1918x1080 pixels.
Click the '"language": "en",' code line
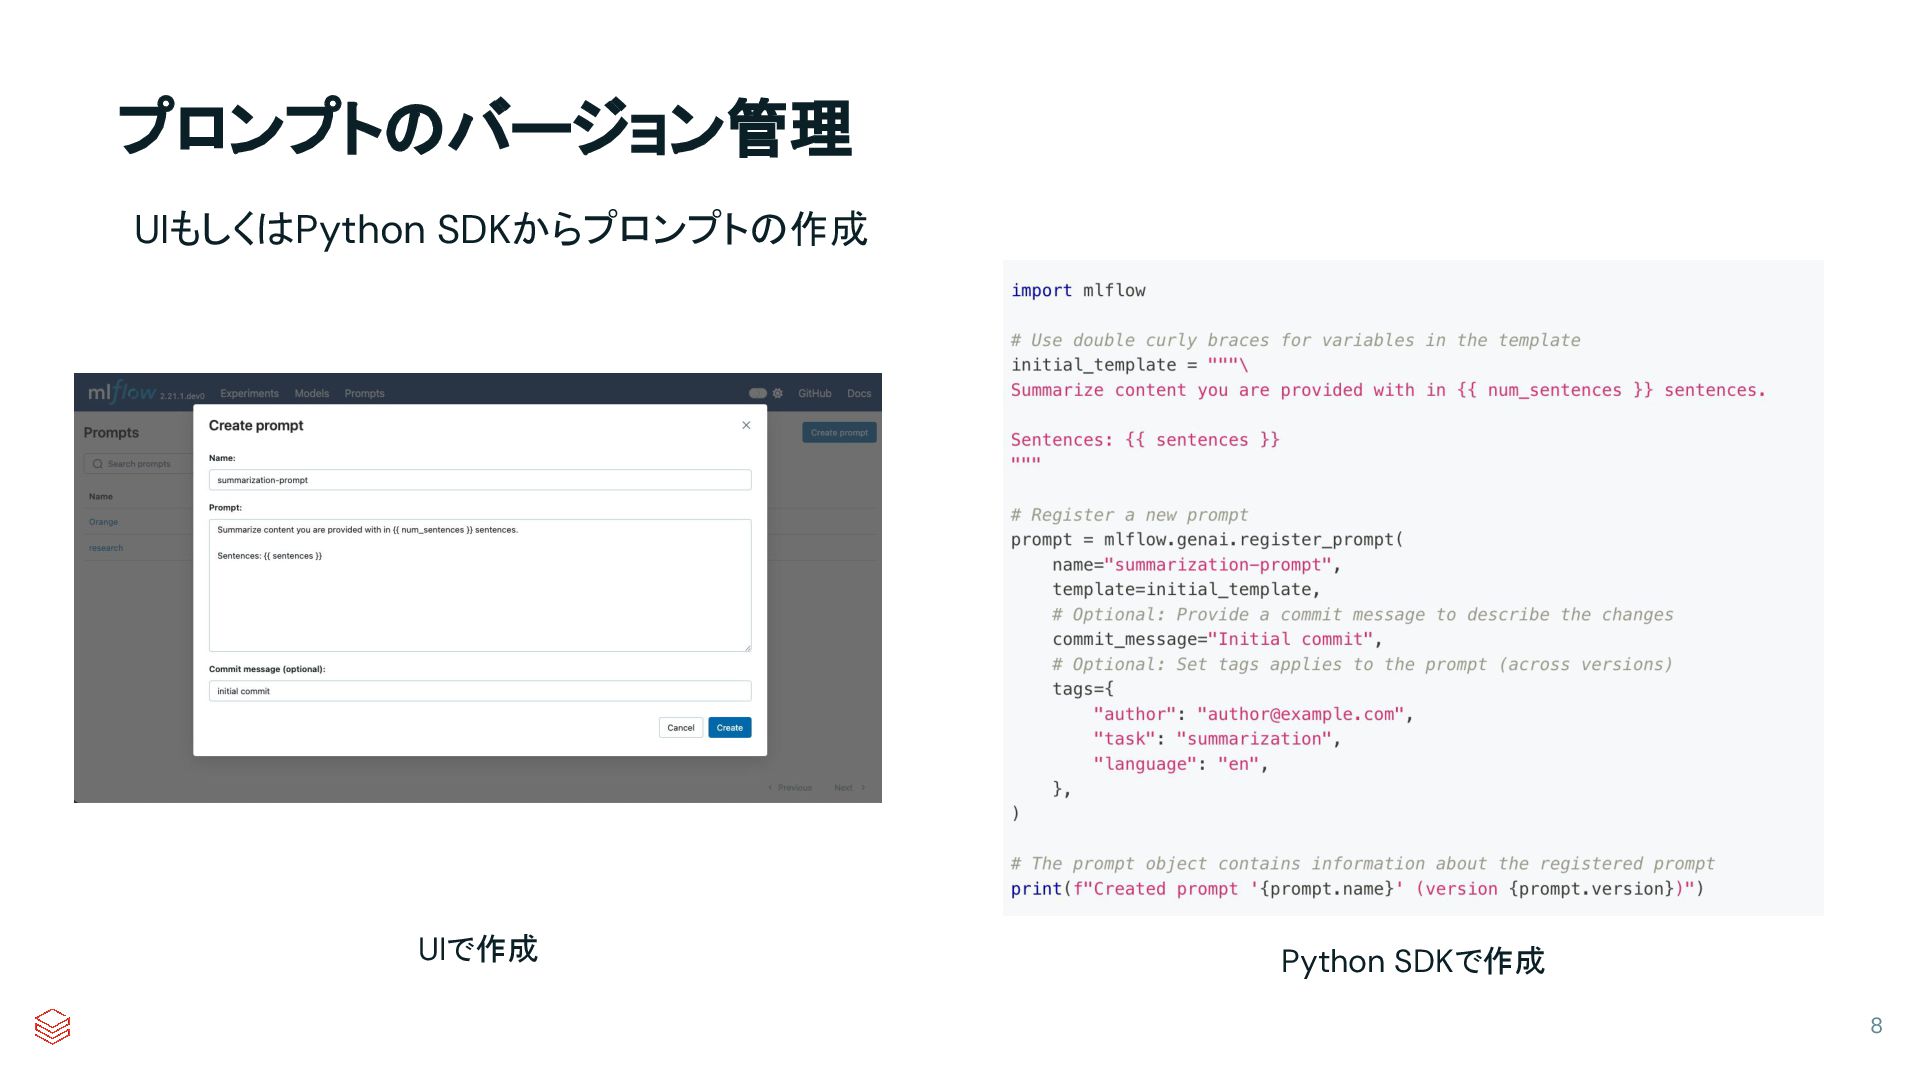pos(1181,764)
